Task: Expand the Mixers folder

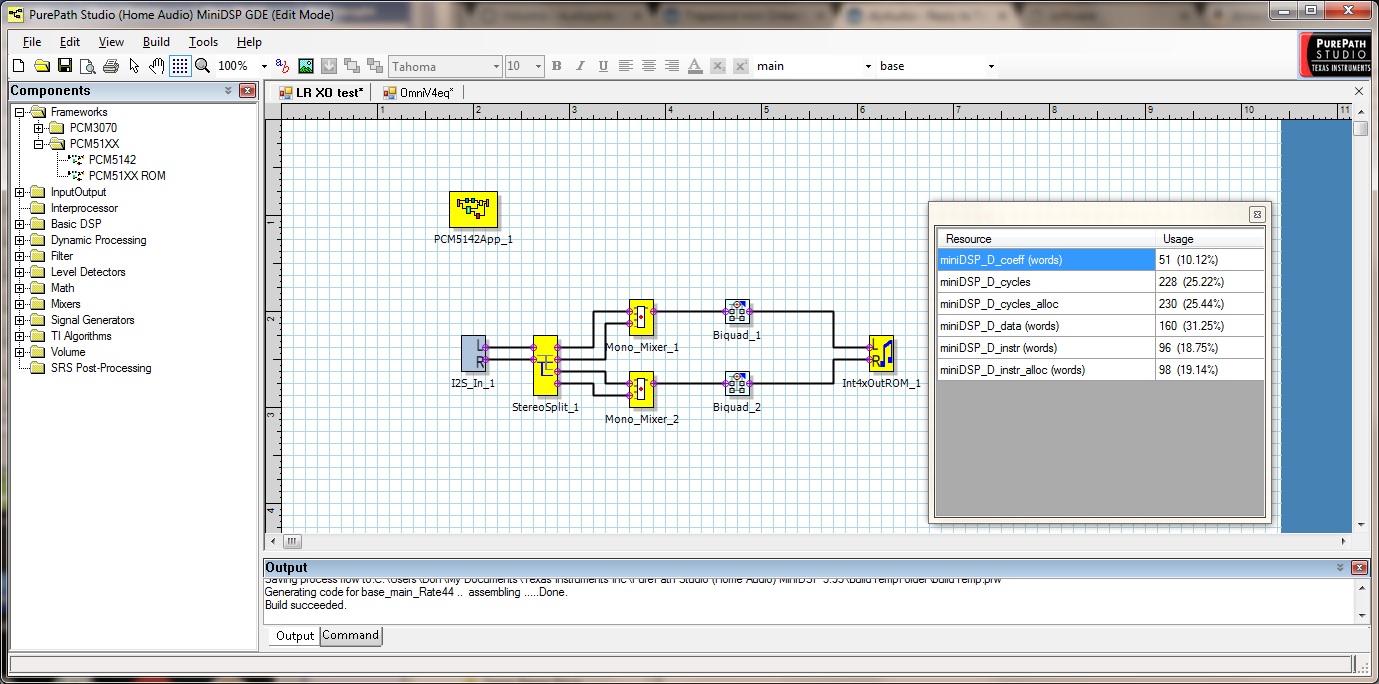Action: 21,304
